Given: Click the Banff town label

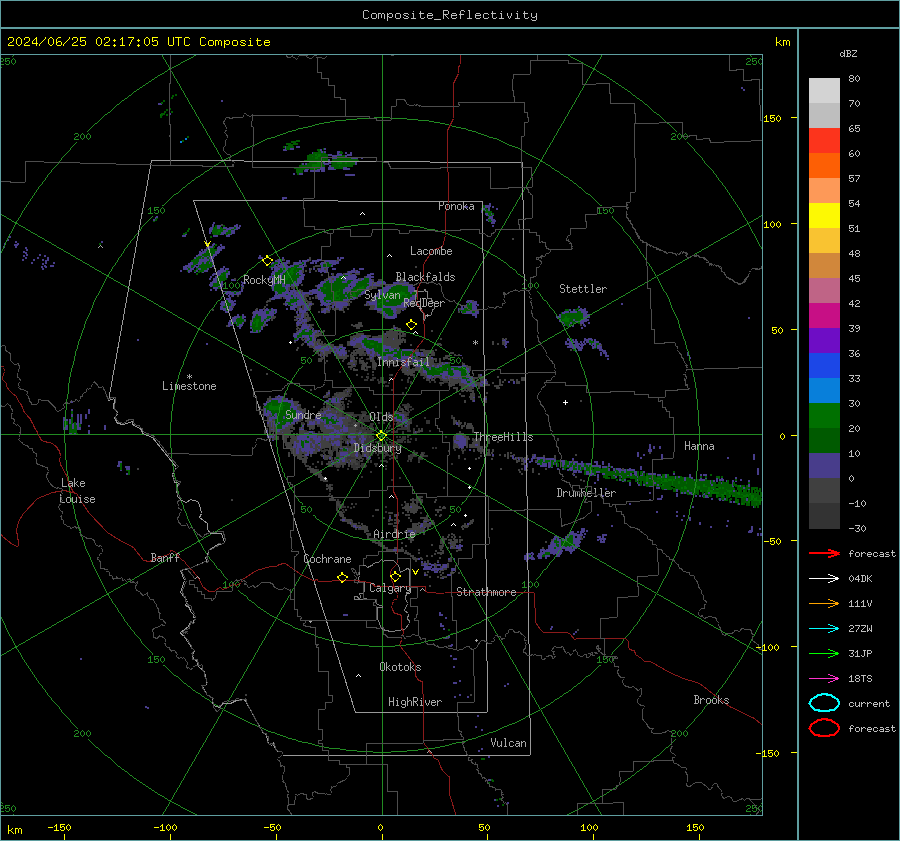Looking at the screenshot, I should (165, 557).
